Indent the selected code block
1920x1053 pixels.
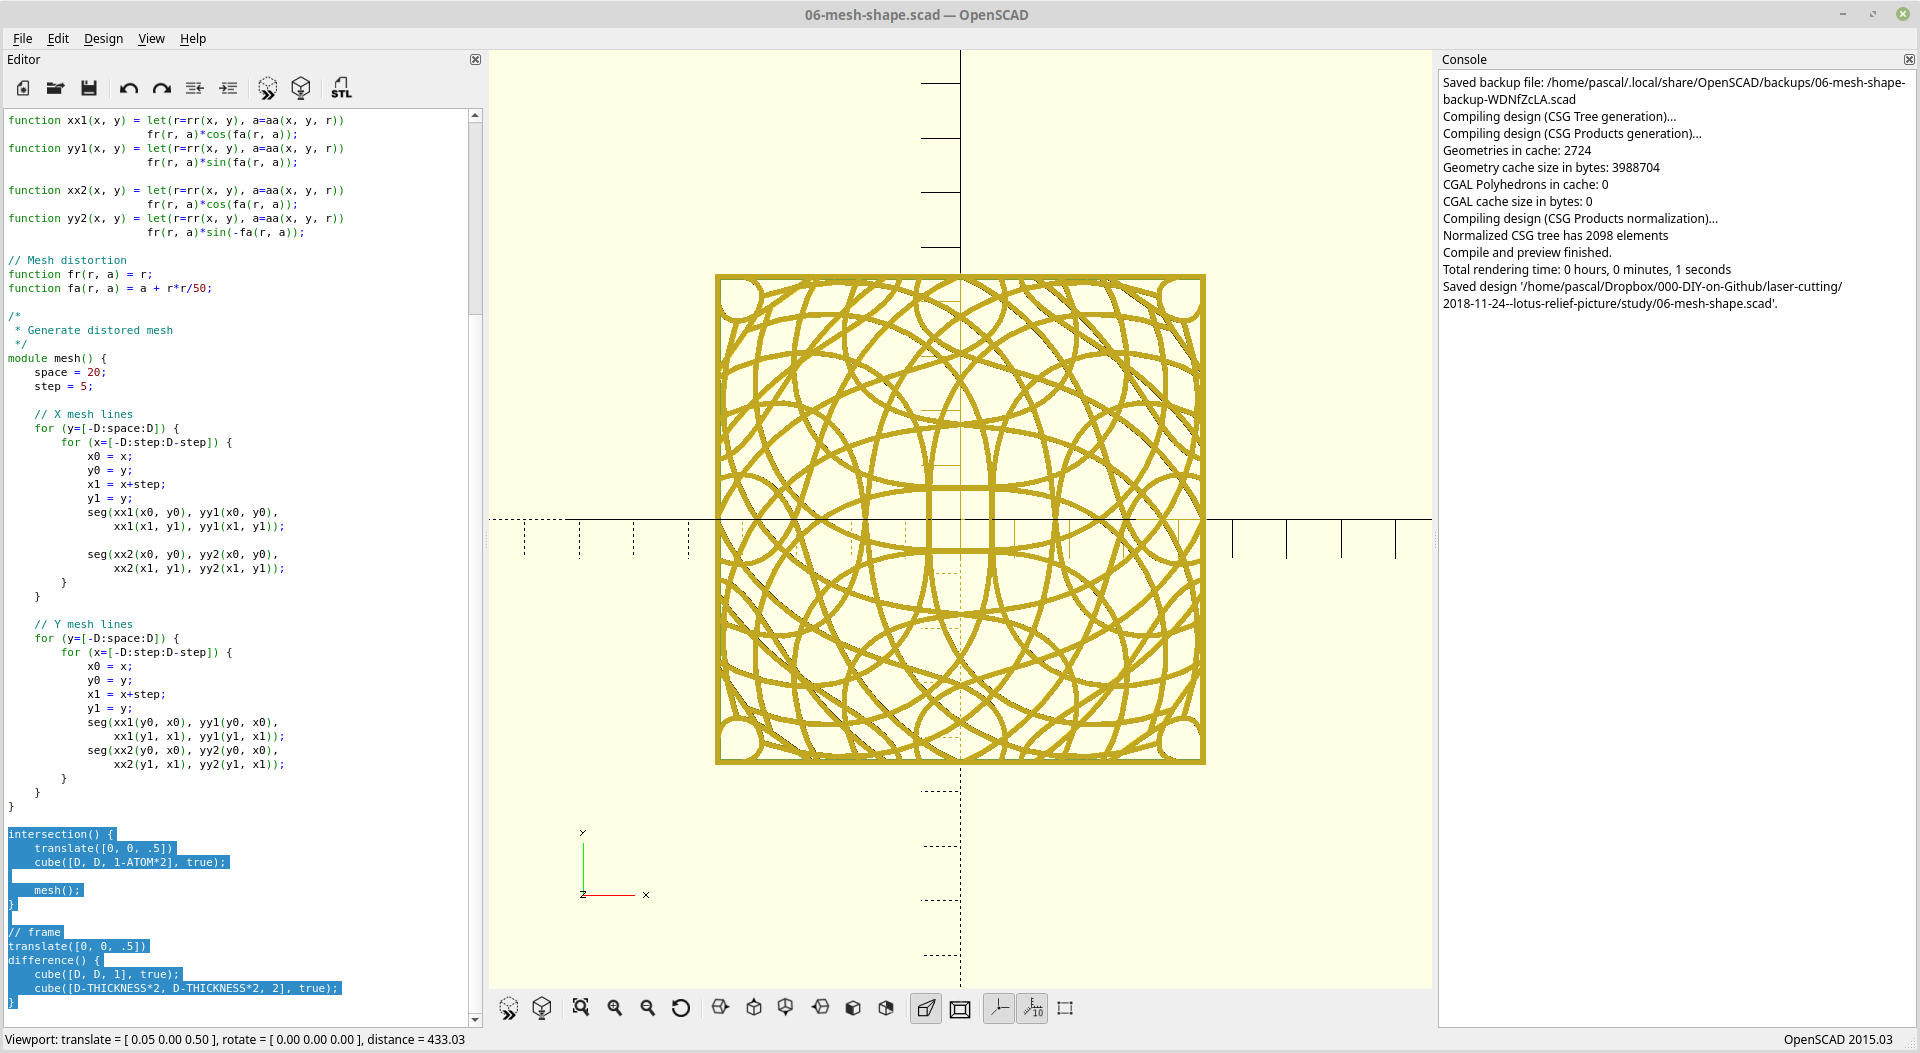pos(228,88)
